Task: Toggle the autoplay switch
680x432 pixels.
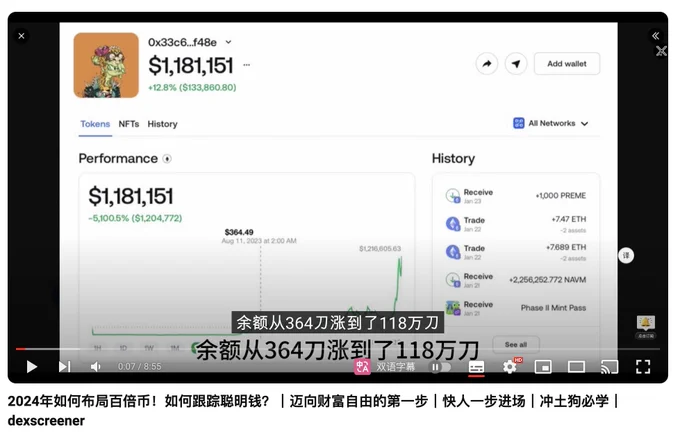Action: [439, 367]
